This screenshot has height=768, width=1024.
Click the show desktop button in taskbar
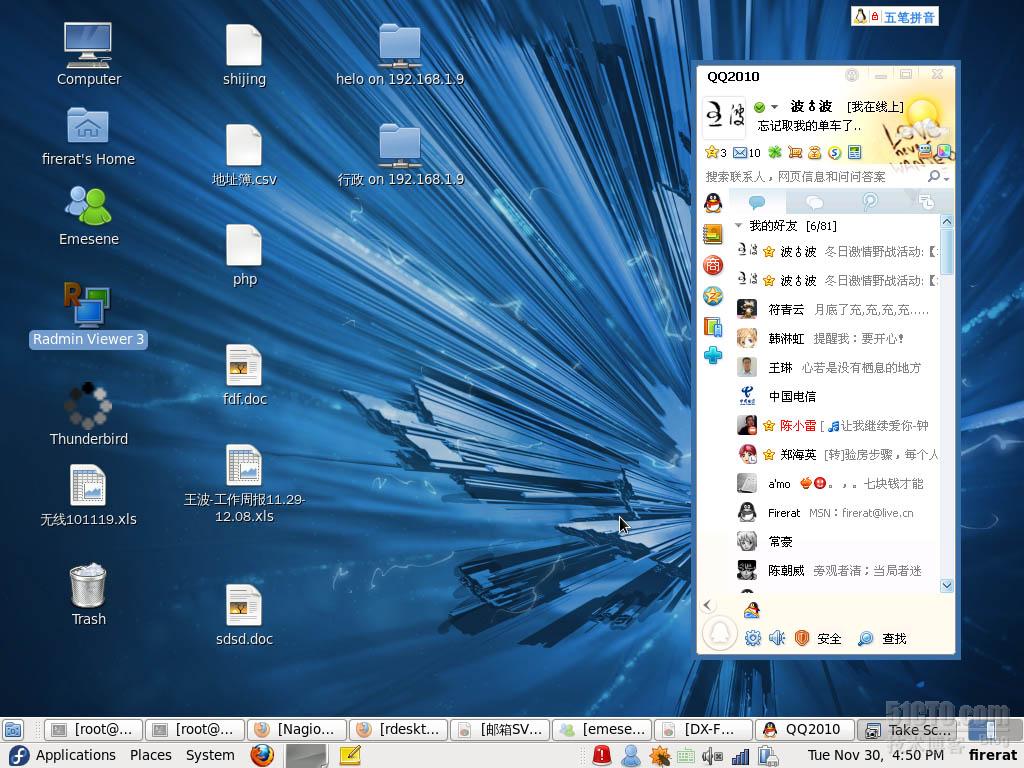tap(13, 729)
